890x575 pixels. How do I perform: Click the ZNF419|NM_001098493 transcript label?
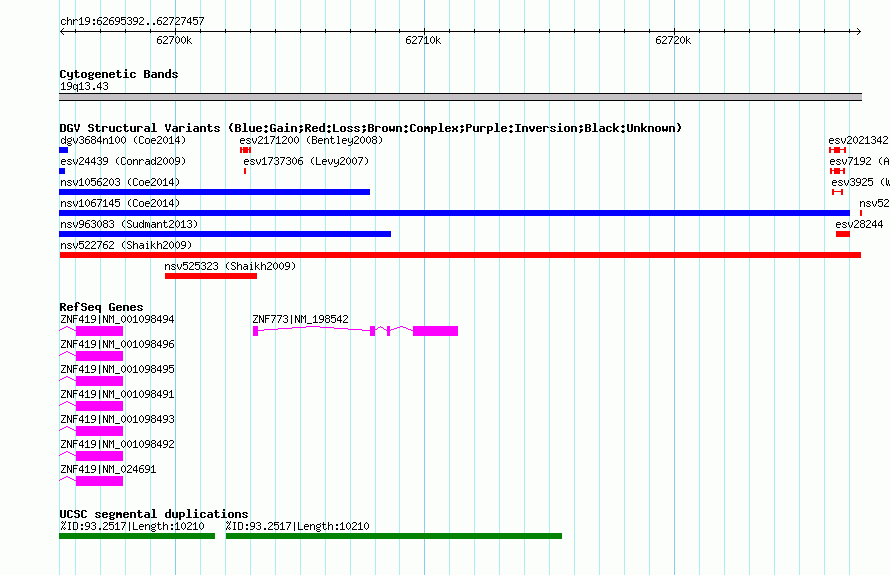(x=117, y=419)
